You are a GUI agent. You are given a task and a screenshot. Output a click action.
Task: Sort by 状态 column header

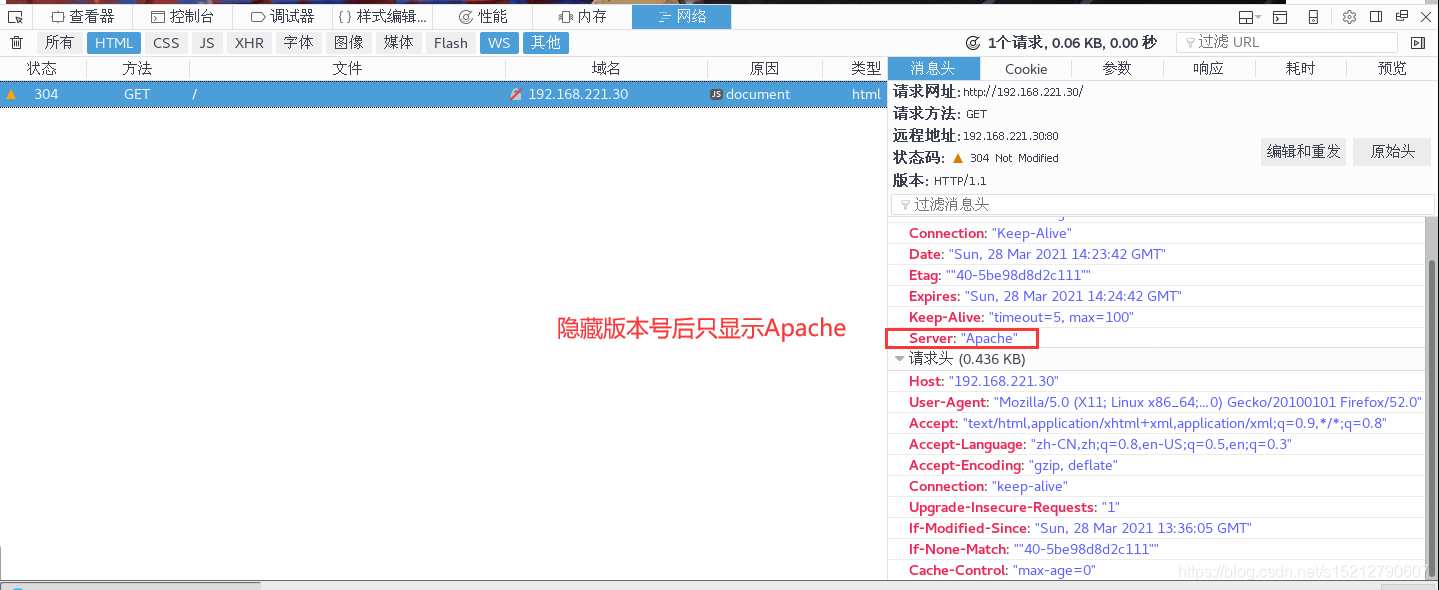(43, 68)
